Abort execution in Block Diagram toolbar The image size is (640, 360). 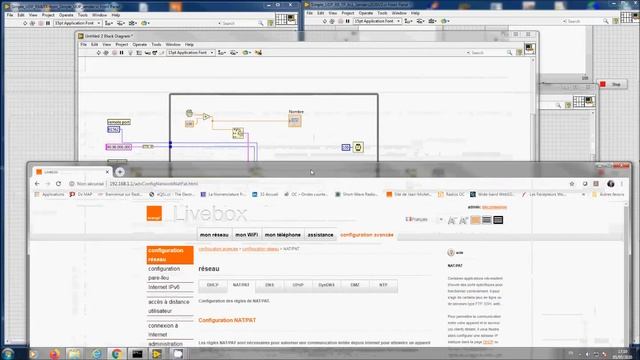[x=114, y=53]
